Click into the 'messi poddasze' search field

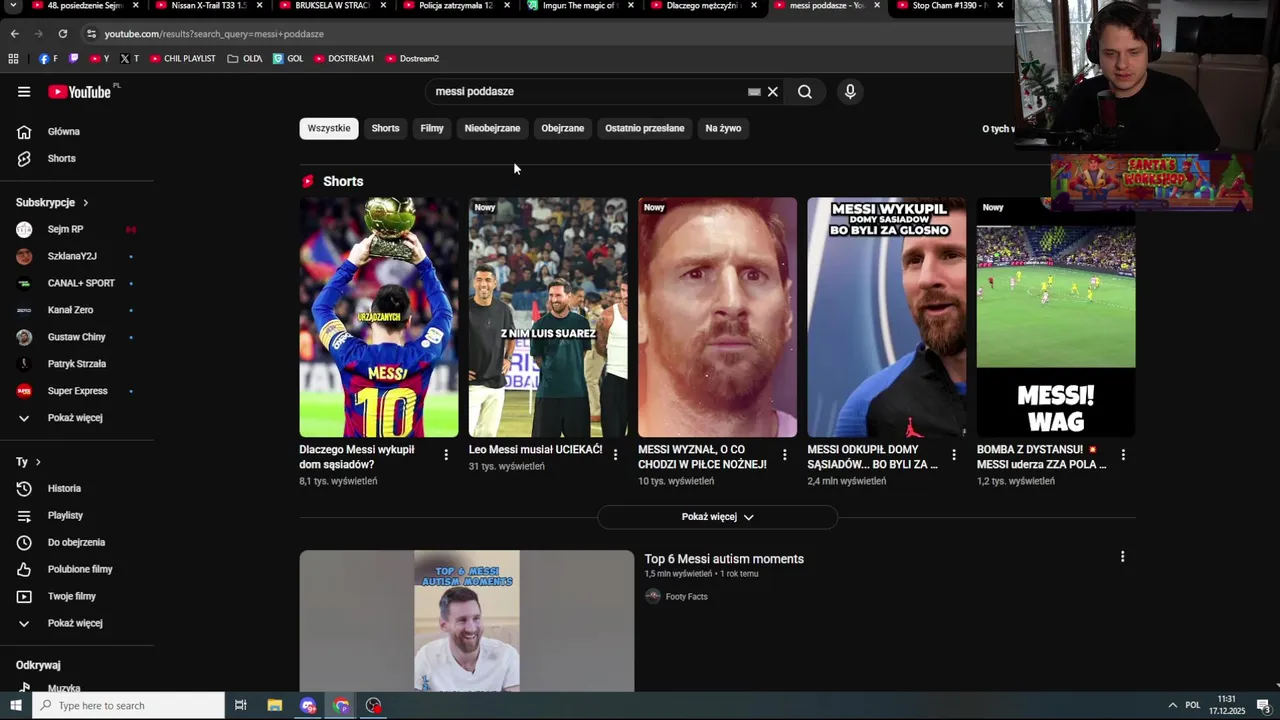click(x=588, y=92)
